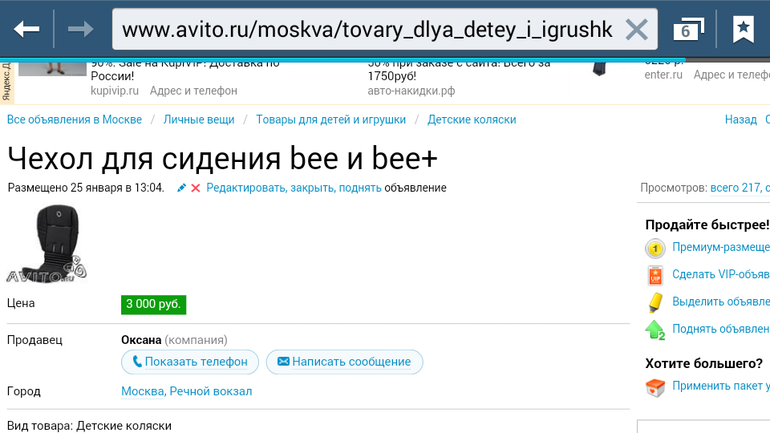Open bookmarks via the star bookmark icon
This screenshot has width=770, height=433.
click(743, 29)
